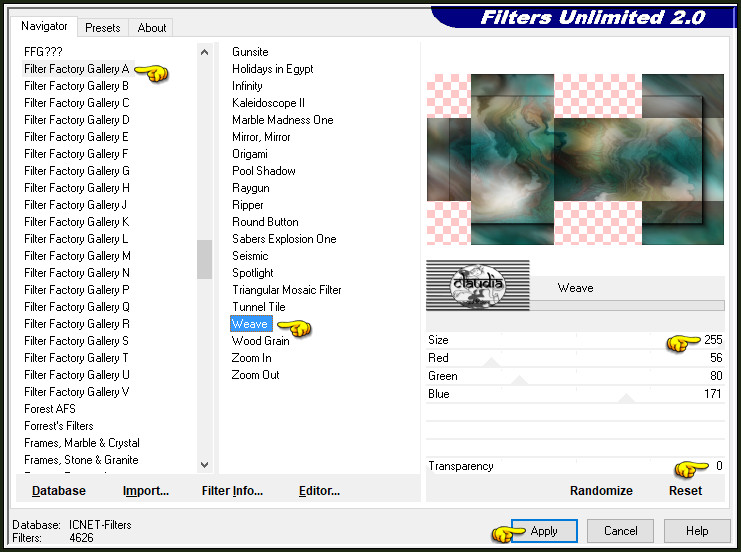Choose Wood Grain filter
The image size is (741, 552).
tap(260, 341)
